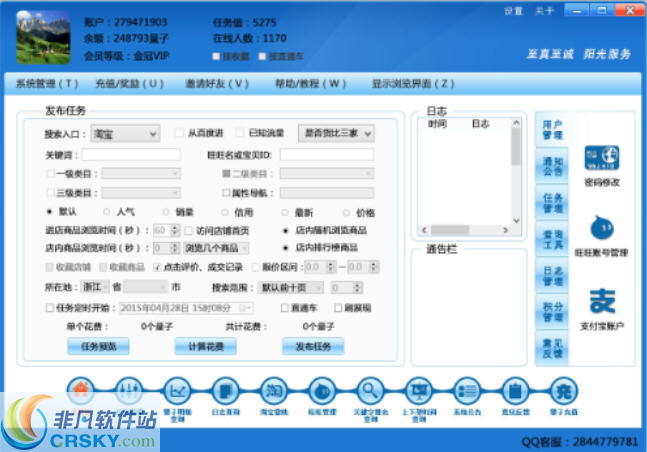Click the 计算花费 button

[205, 346]
